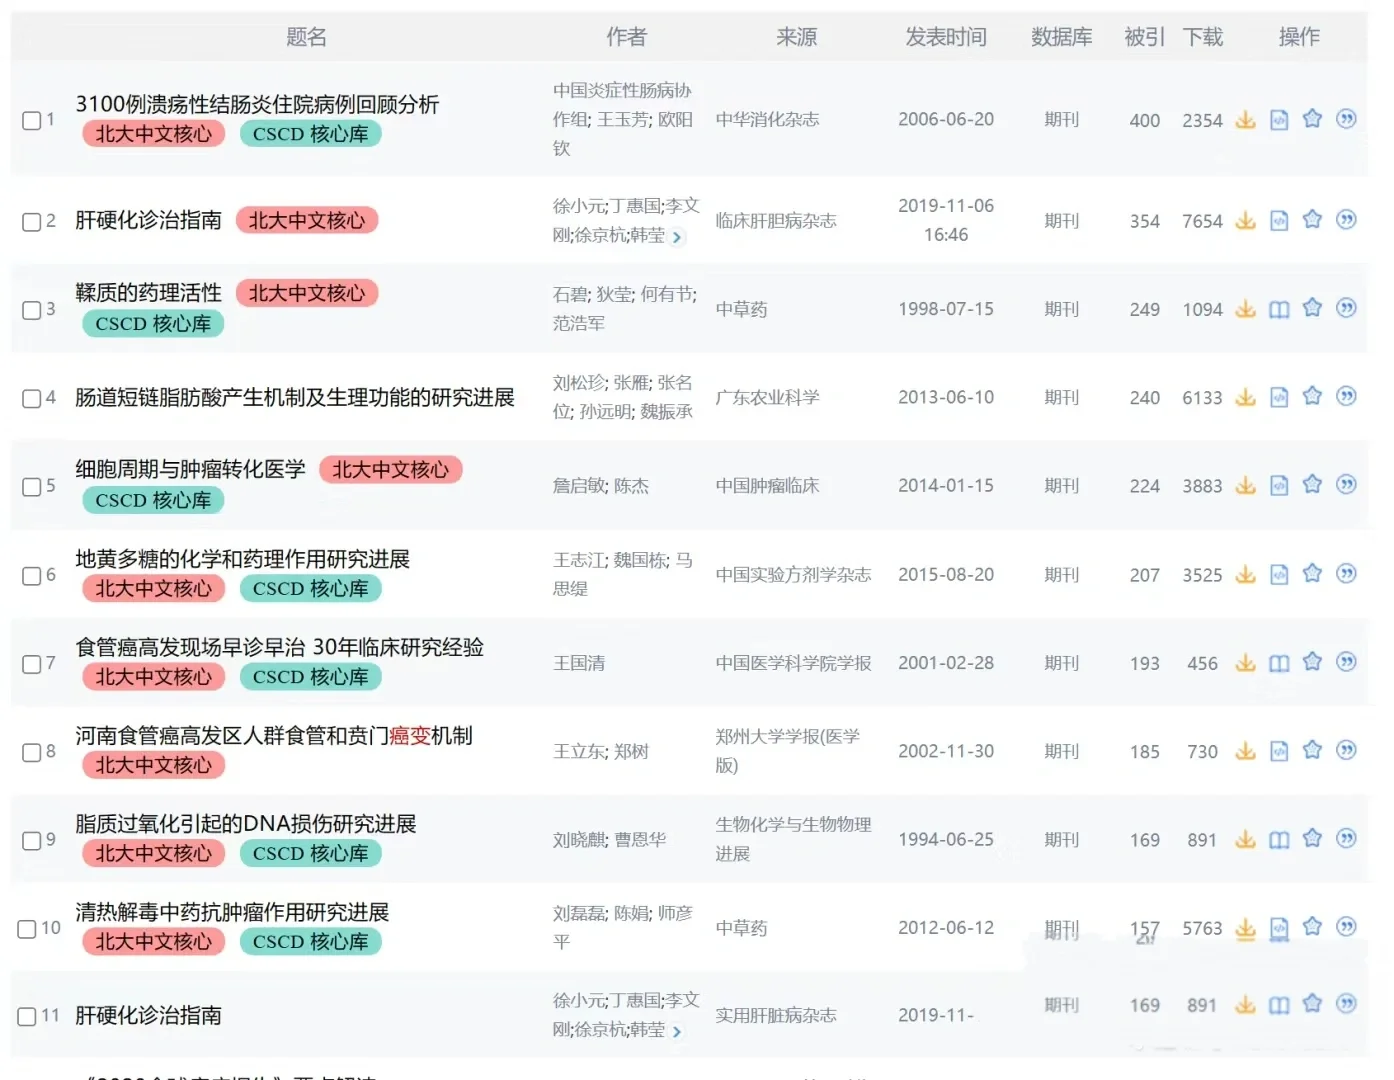Click the quote icon for 清热解毒中药抗肿瘤 paper
This screenshot has width=1394, height=1080.
point(1347,926)
